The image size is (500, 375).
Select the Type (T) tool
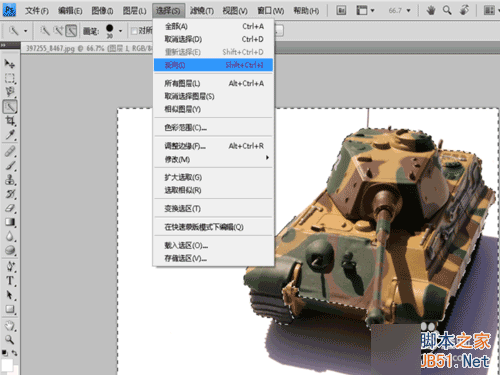9,281
